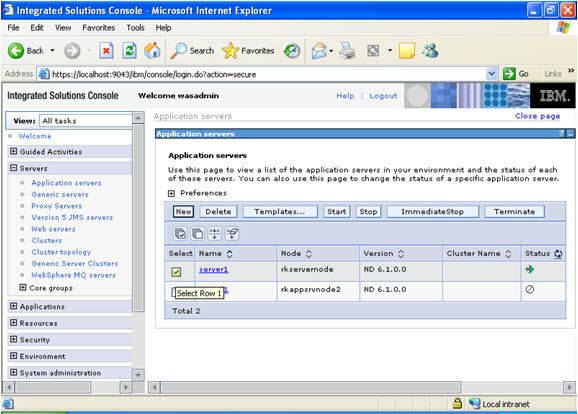578x414 pixels.
Task: Click the yellow note Discuss icon
Action: pyautogui.click(x=407, y=51)
